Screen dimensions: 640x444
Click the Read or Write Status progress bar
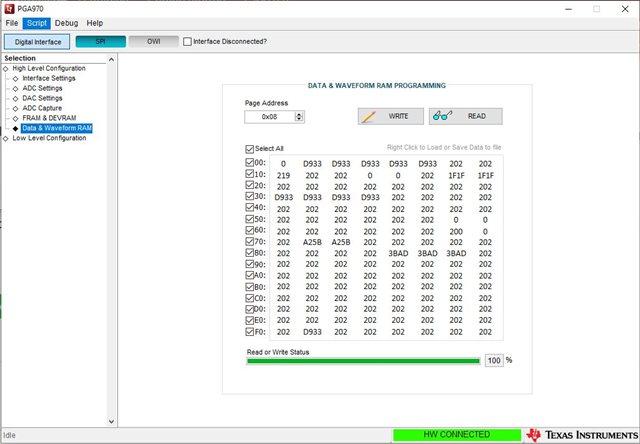pyautogui.click(x=363, y=361)
